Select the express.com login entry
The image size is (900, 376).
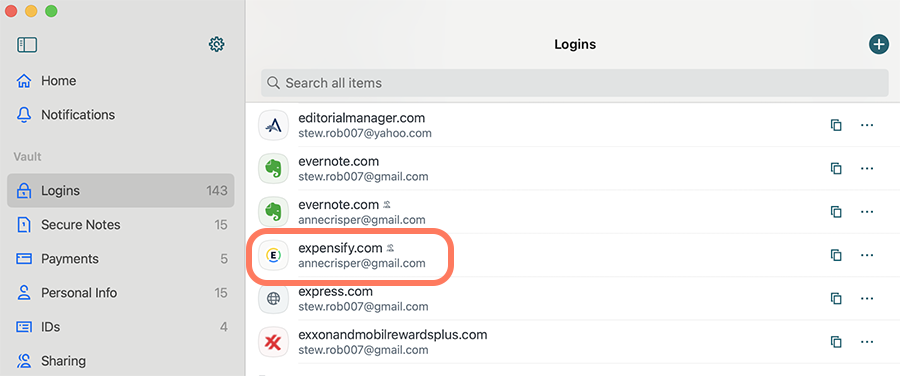pyautogui.click(x=572, y=299)
